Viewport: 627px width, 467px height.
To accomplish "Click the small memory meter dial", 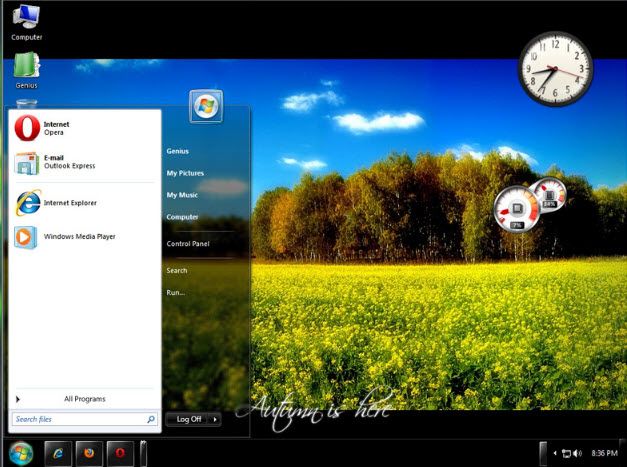I will coord(550,195).
